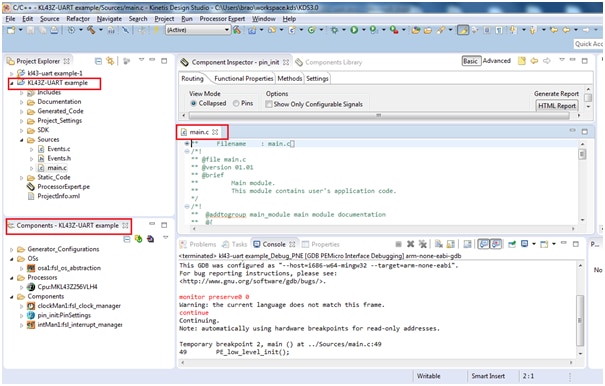Collapse the OSs node in Components view

click(x=12, y=259)
